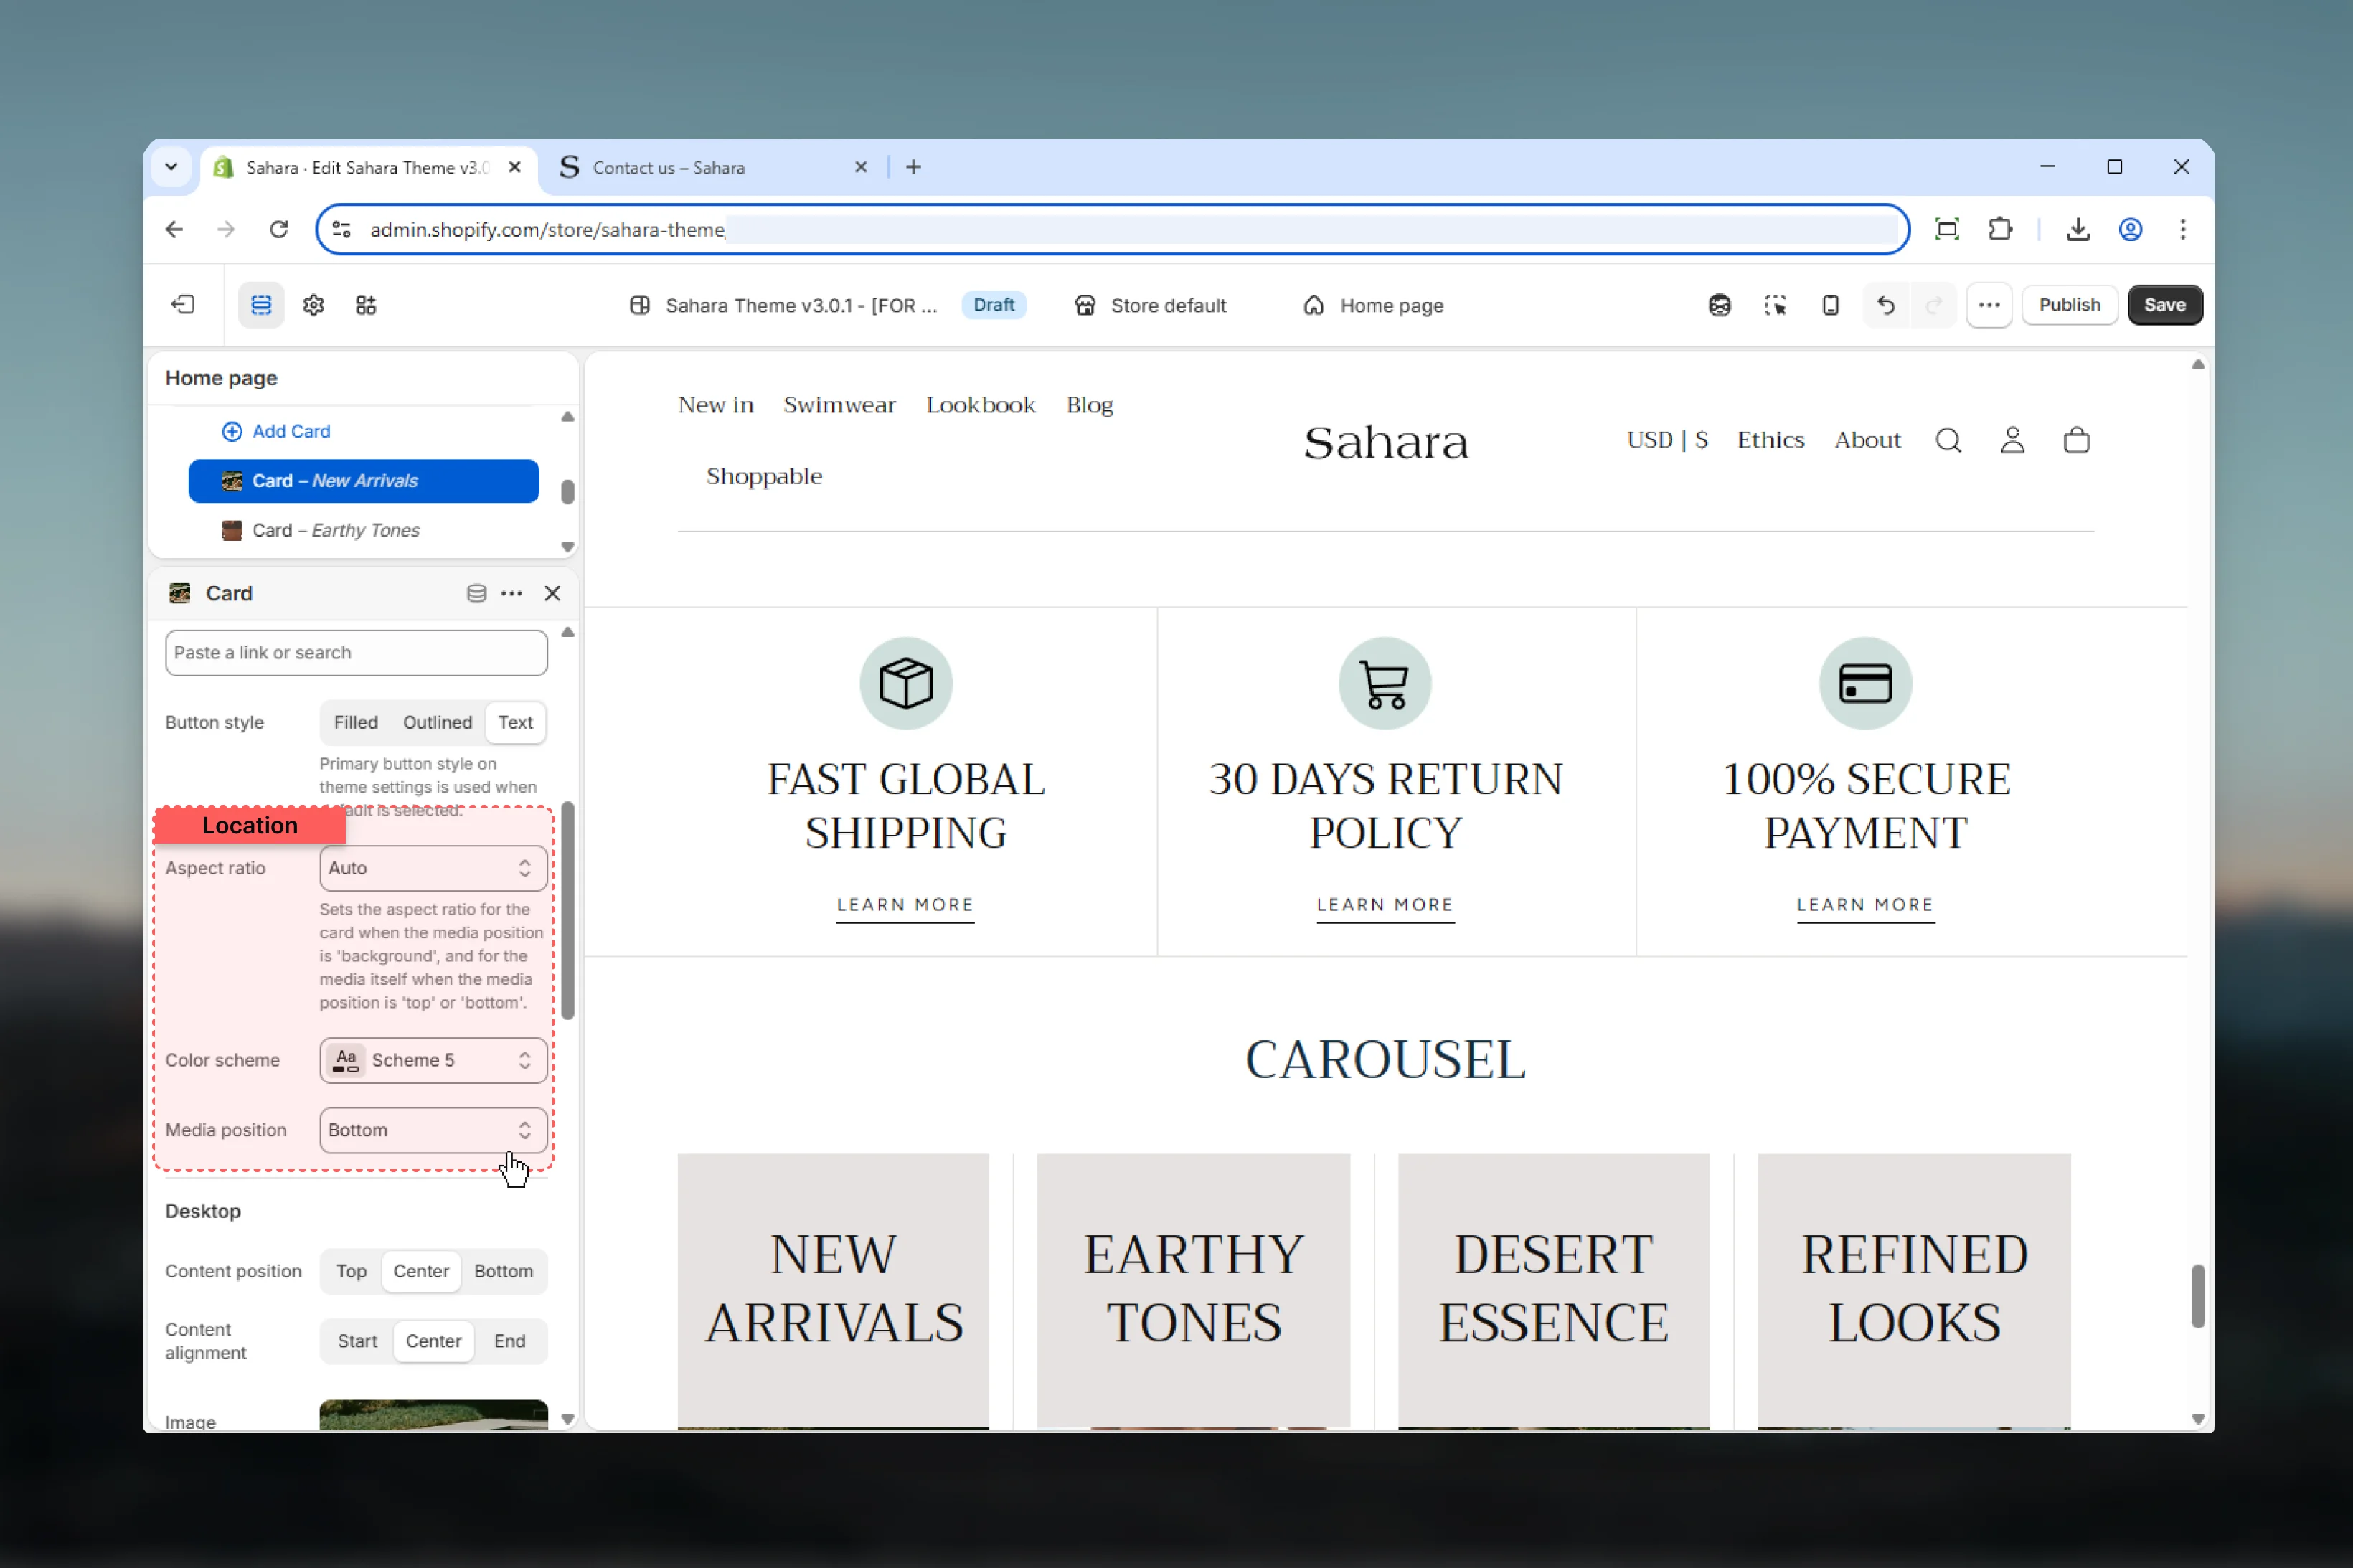Click the New Arrivals carousel card

pos(833,1290)
